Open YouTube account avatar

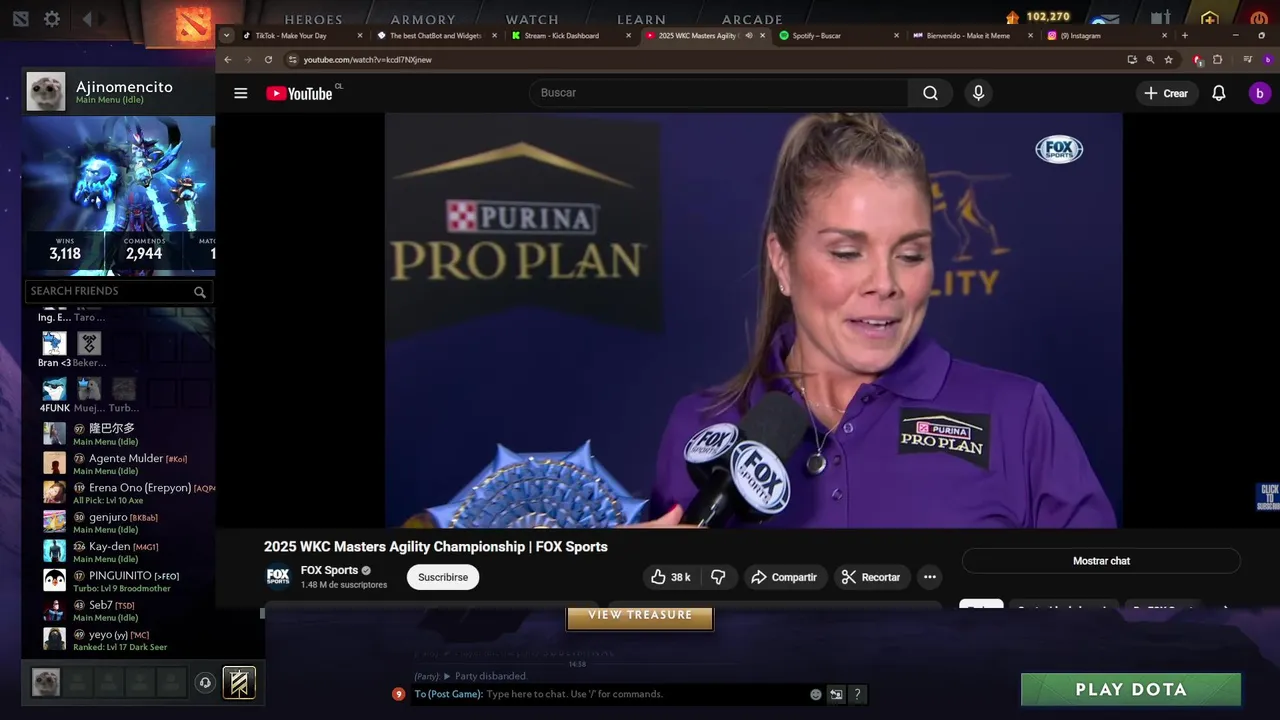[x=1259, y=93]
